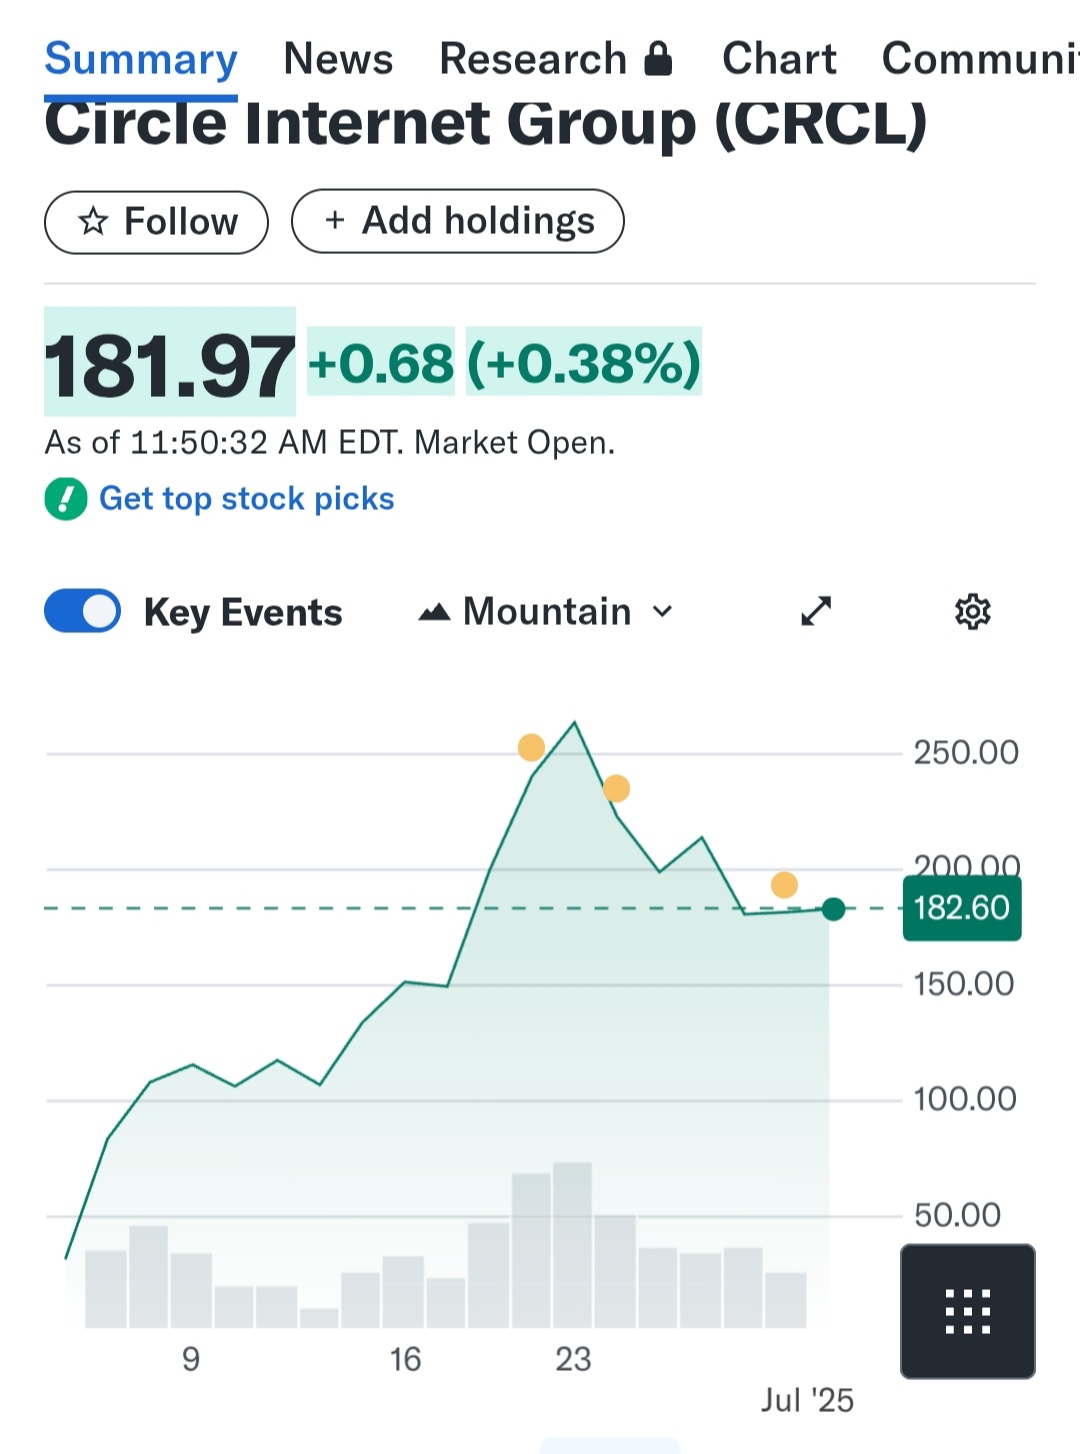1080x1454 pixels.
Task: Tap the Research lock icon
Action: [x=658, y=59]
